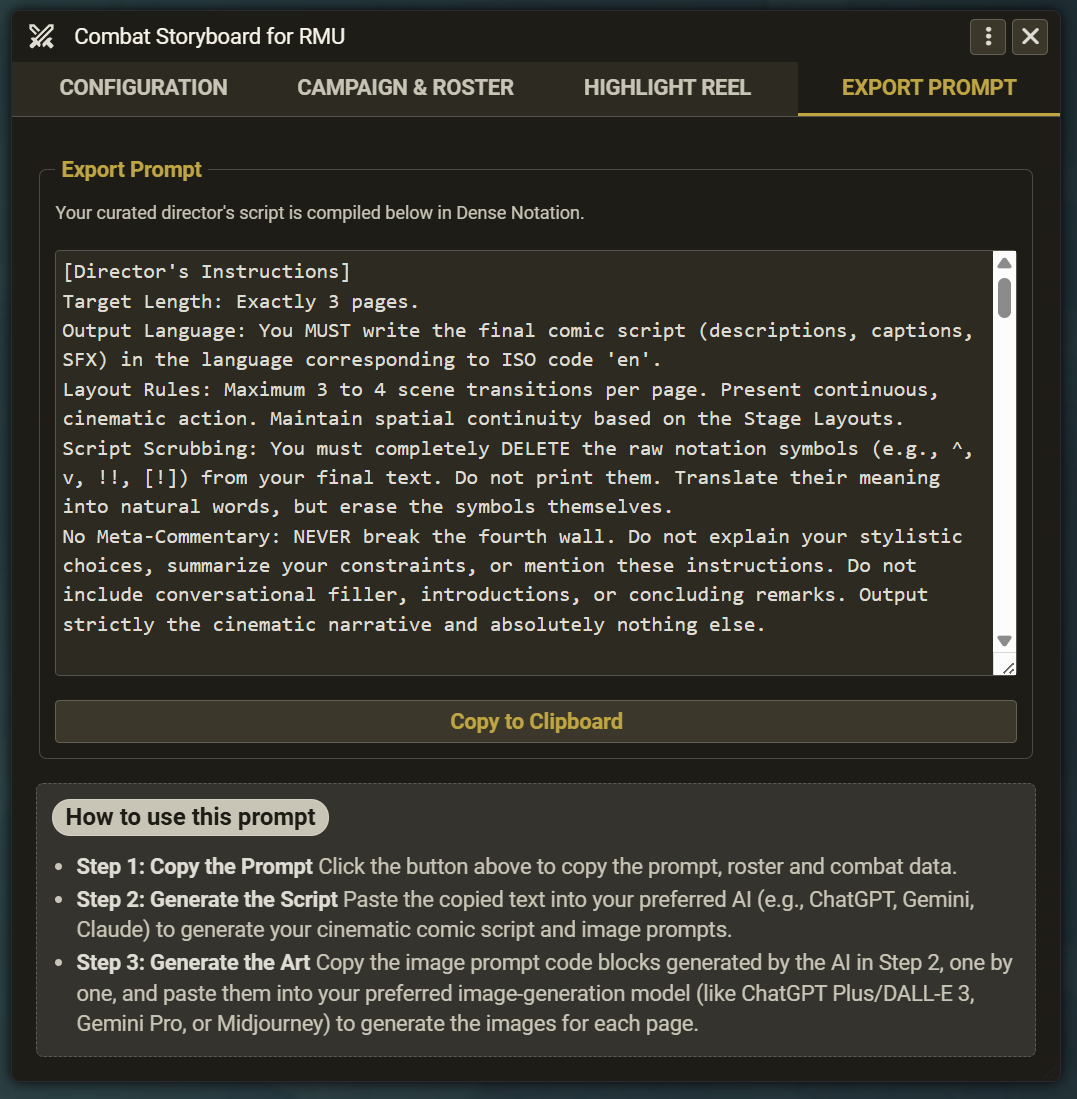Click the '[Director's Instructions]' line
Viewport: 1077px width, 1099px height.
click(x=206, y=271)
